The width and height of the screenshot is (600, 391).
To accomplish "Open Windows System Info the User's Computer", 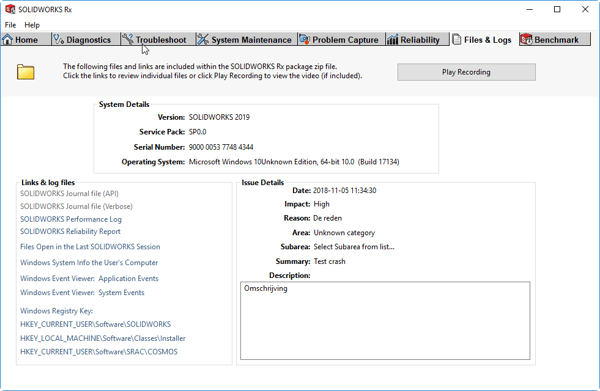I will pos(89,262).
